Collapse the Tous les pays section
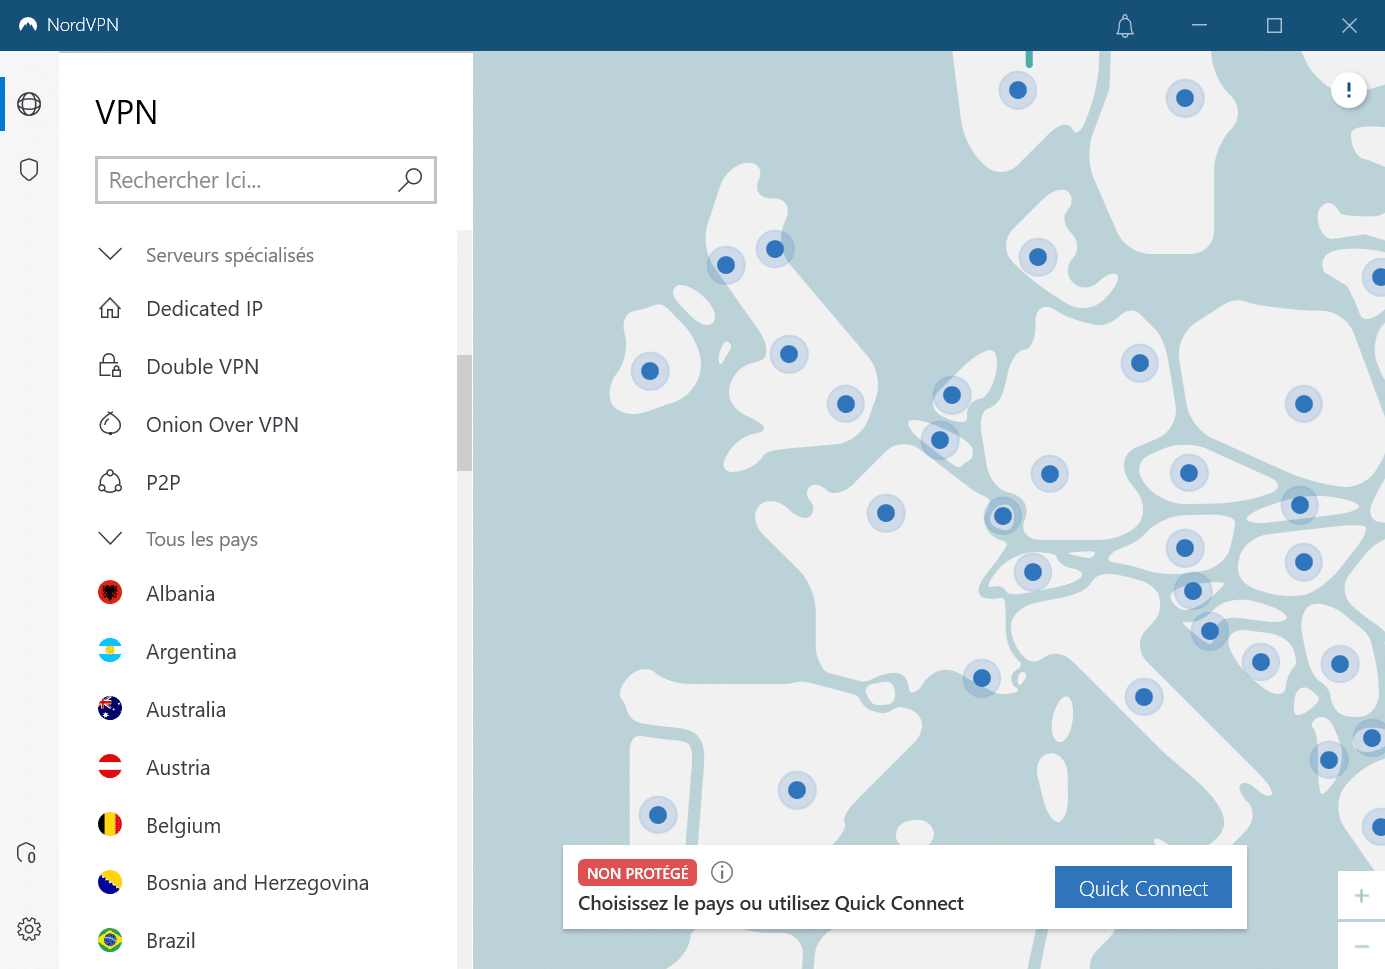The image size is (1385, 969). tap(110, 538)
